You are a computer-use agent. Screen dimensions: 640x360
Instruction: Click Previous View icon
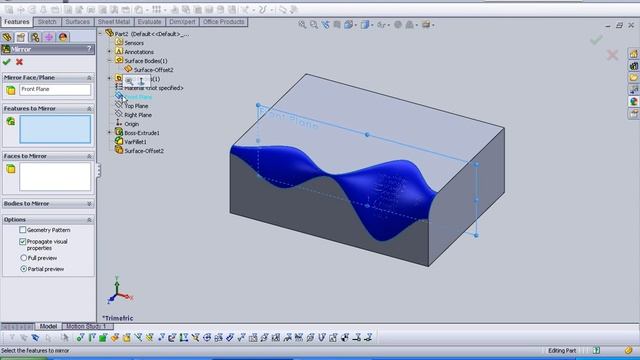[325, 24]
